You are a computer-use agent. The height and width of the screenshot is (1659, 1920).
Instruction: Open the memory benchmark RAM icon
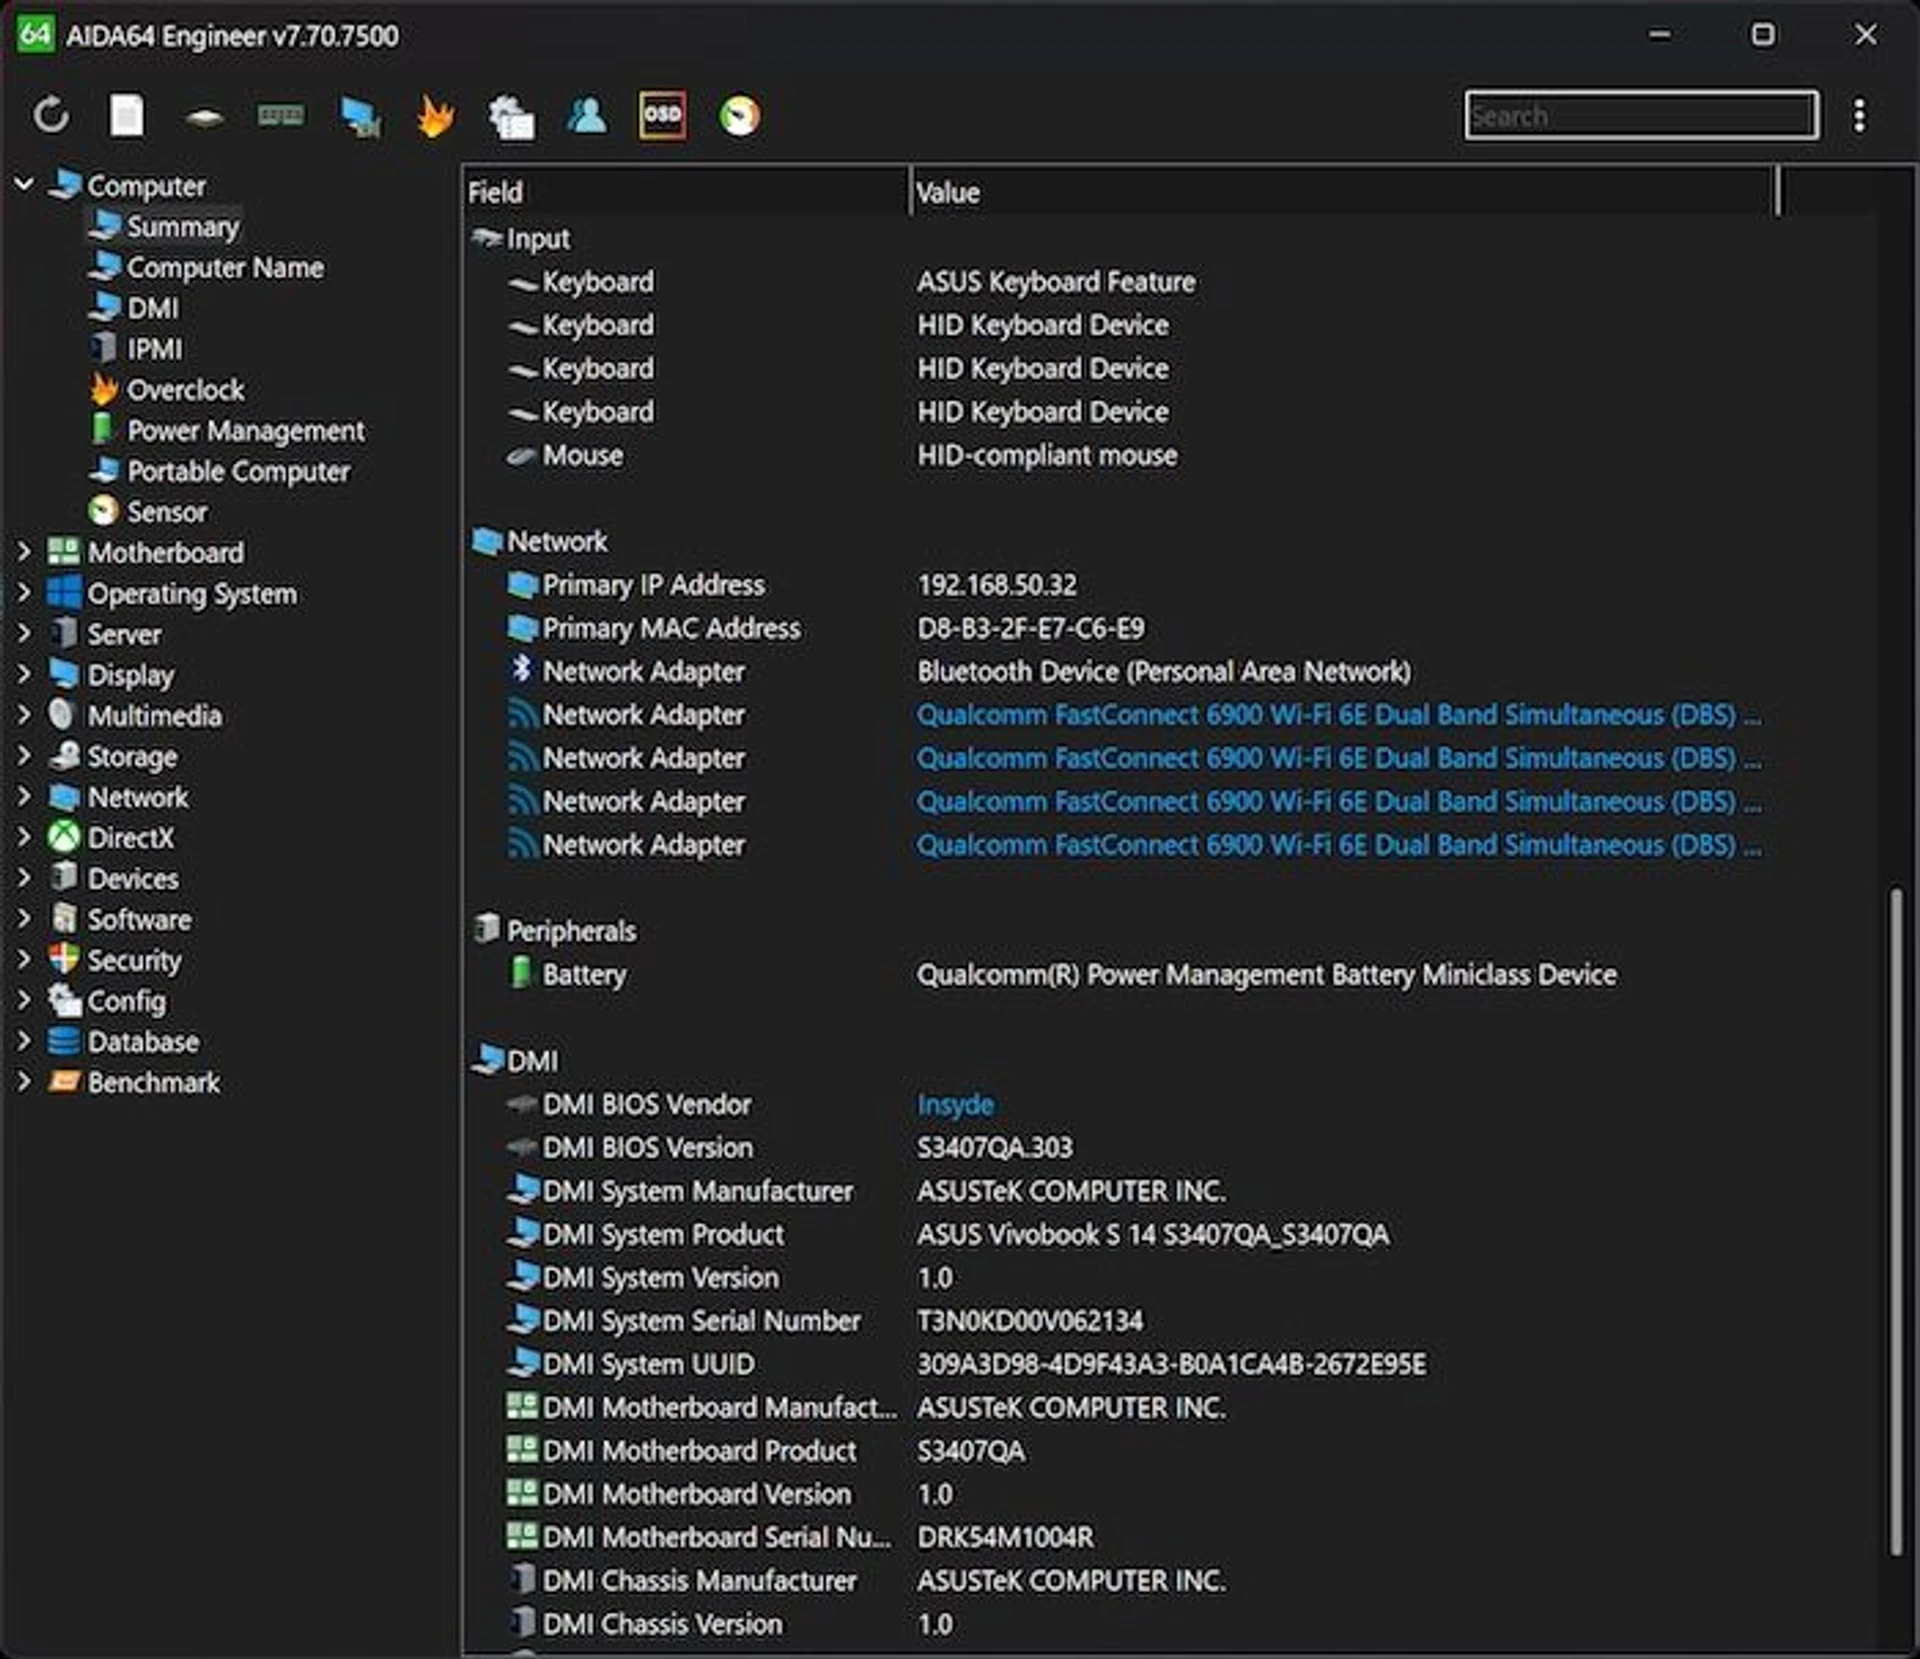click(x=281, y=116)
